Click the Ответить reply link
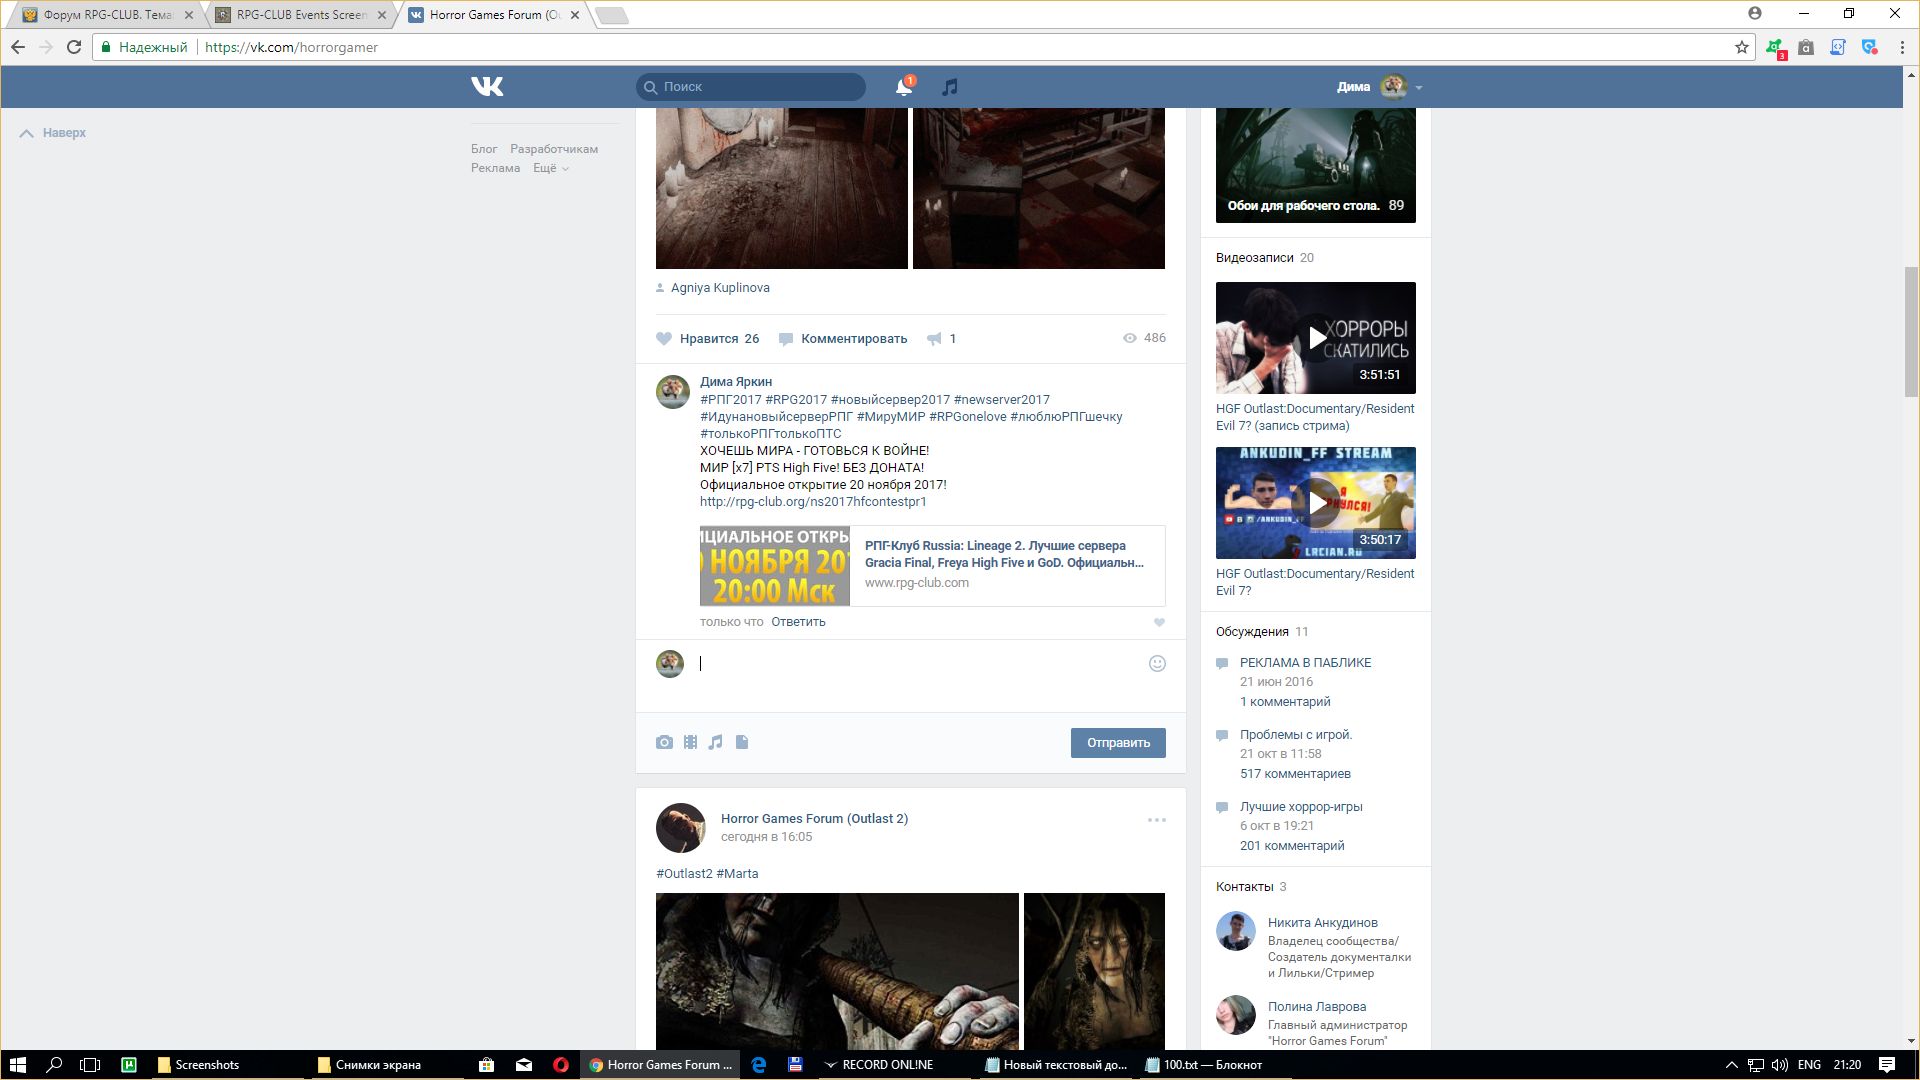The height and width of the screenshot is (1080, 1920). coord(798,622)
